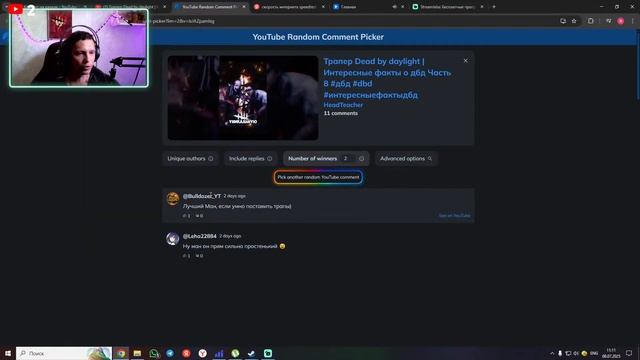Open a new browser tab
Screen dimensions: 640x360
493,7
